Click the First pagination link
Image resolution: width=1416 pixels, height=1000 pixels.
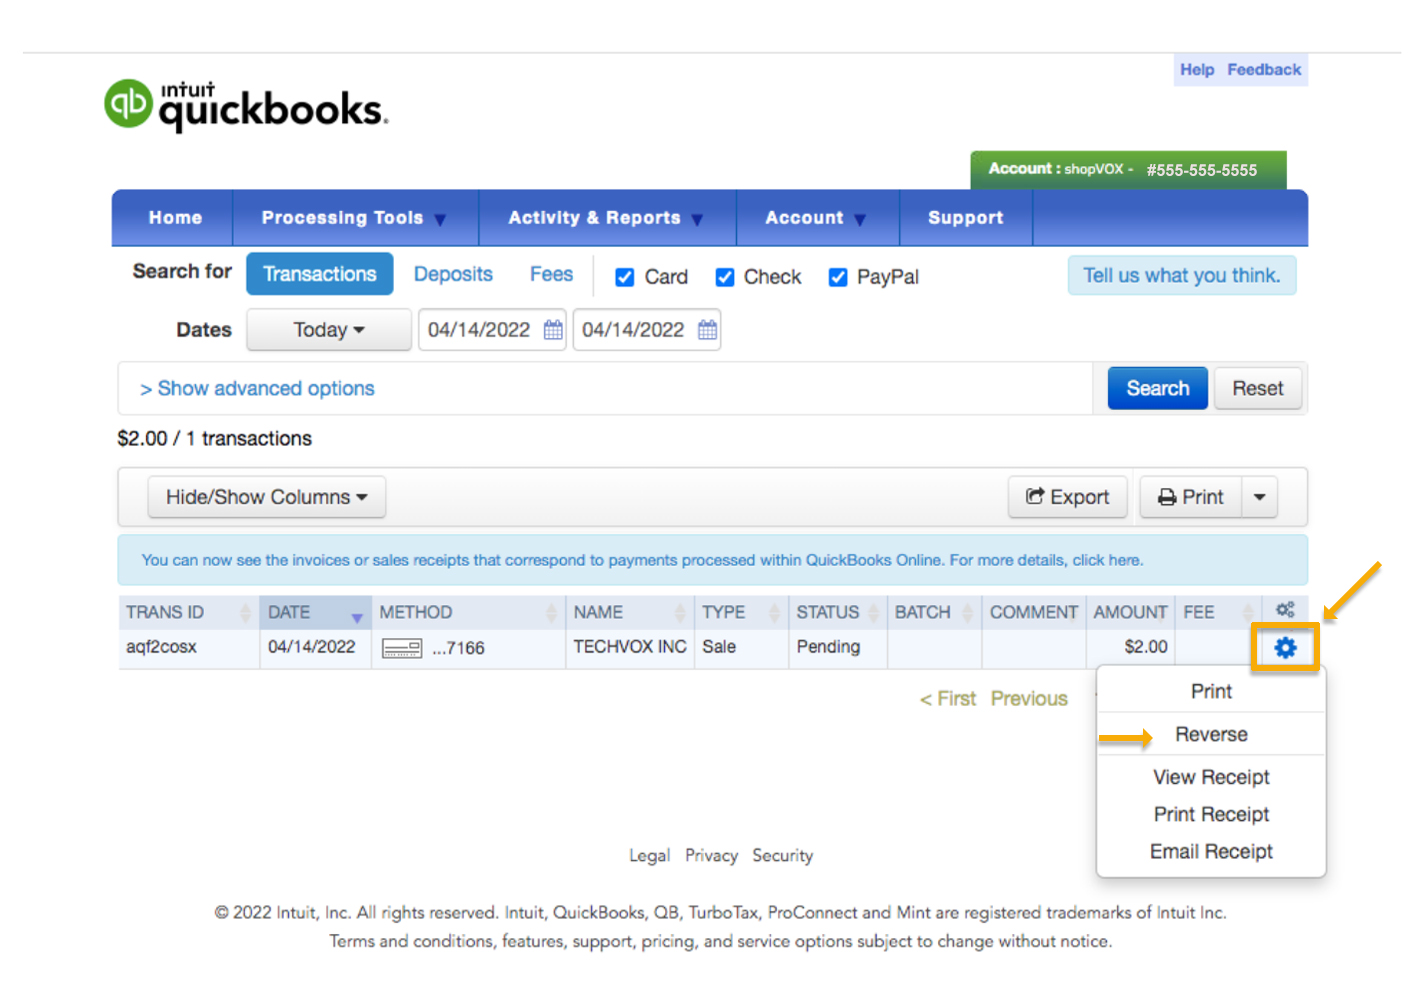pos(948,699)
